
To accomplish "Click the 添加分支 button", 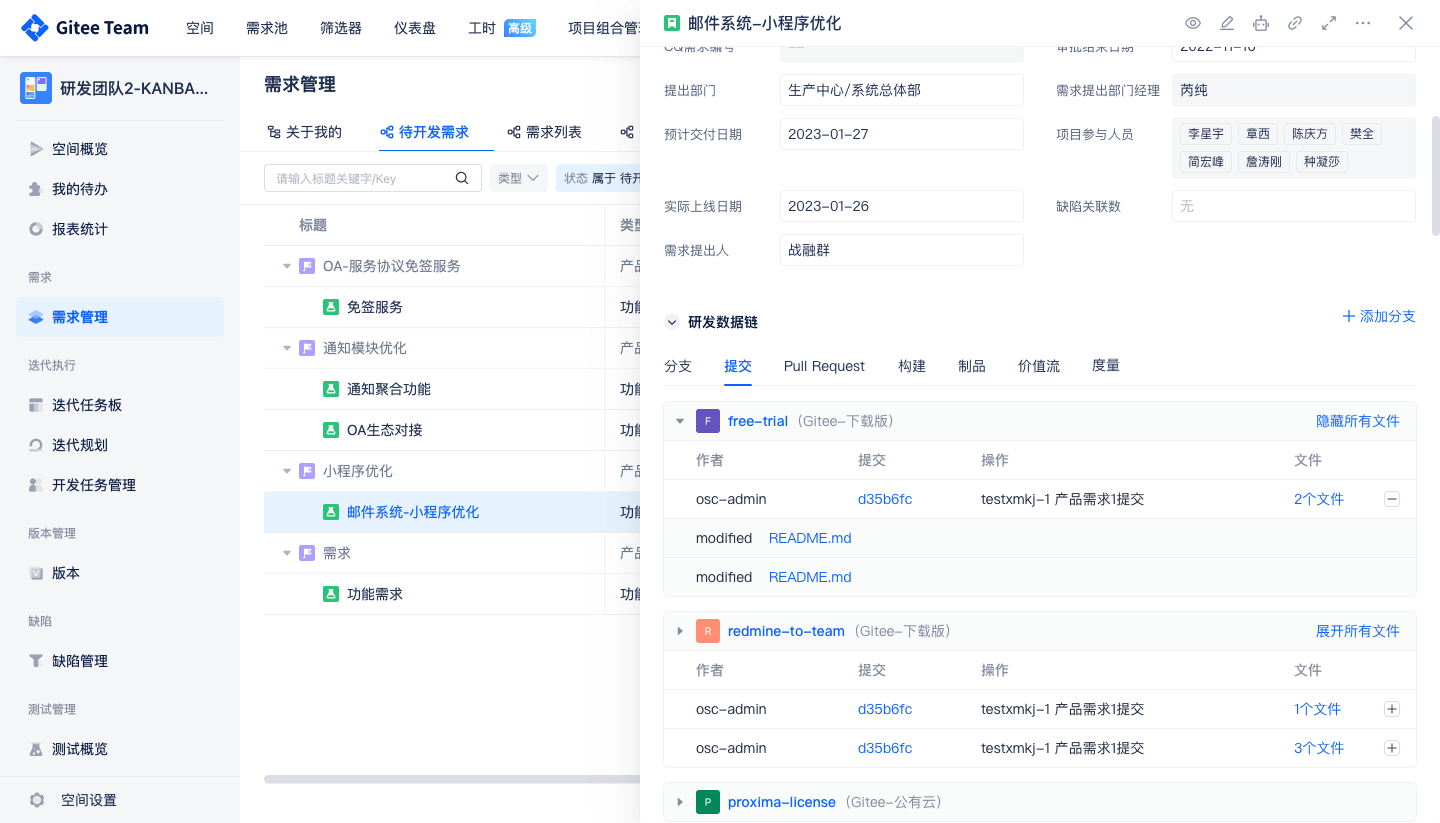I will (x=1379, y=316).
